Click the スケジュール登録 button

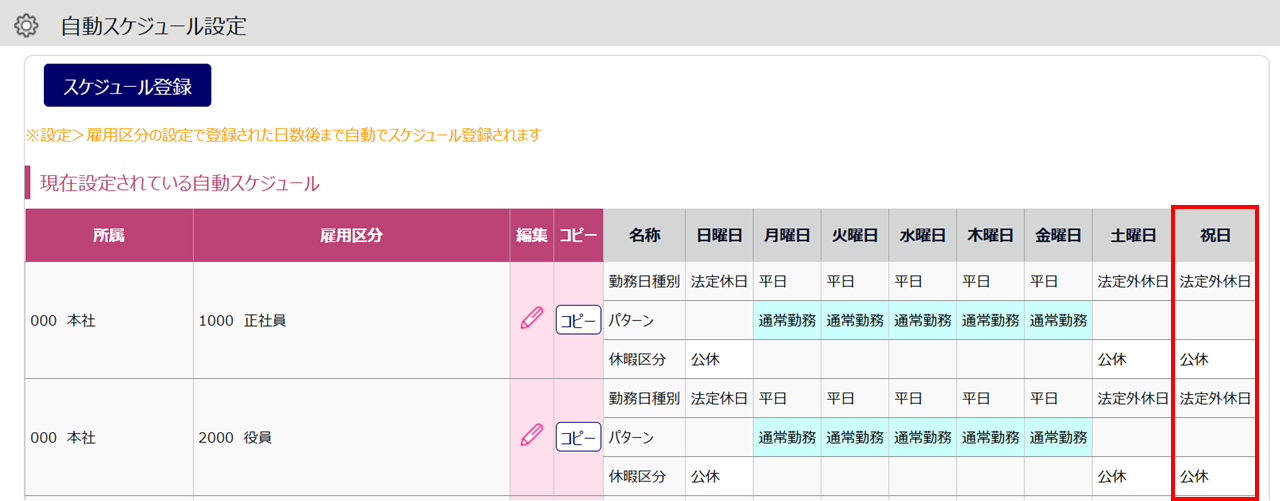point(127,86)
